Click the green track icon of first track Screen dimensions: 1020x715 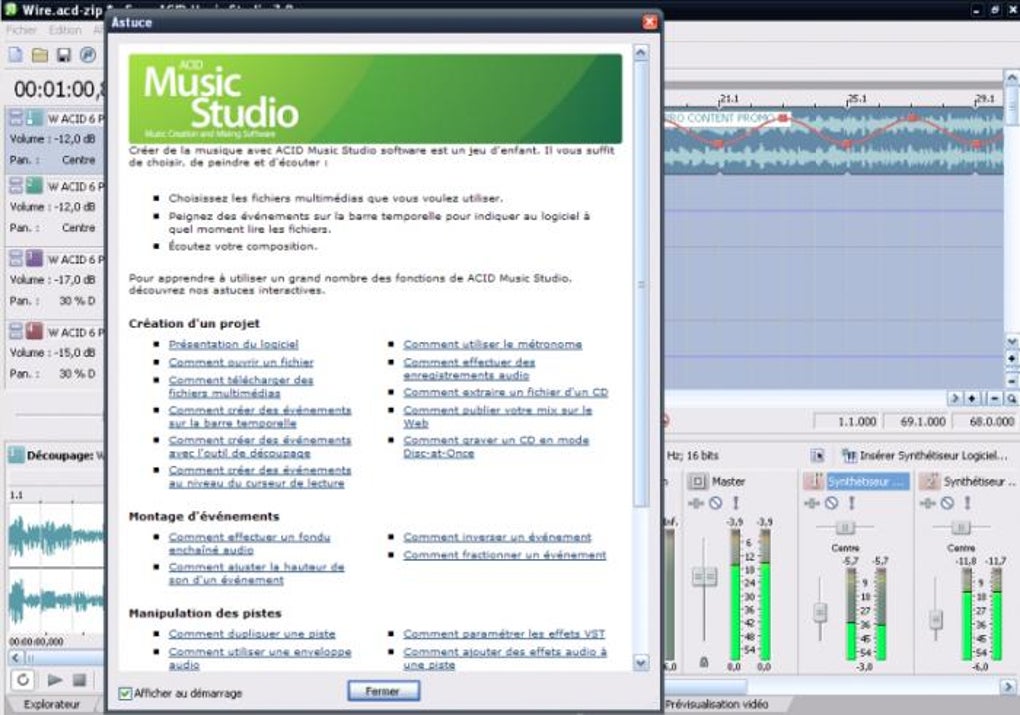click(34, 118)
